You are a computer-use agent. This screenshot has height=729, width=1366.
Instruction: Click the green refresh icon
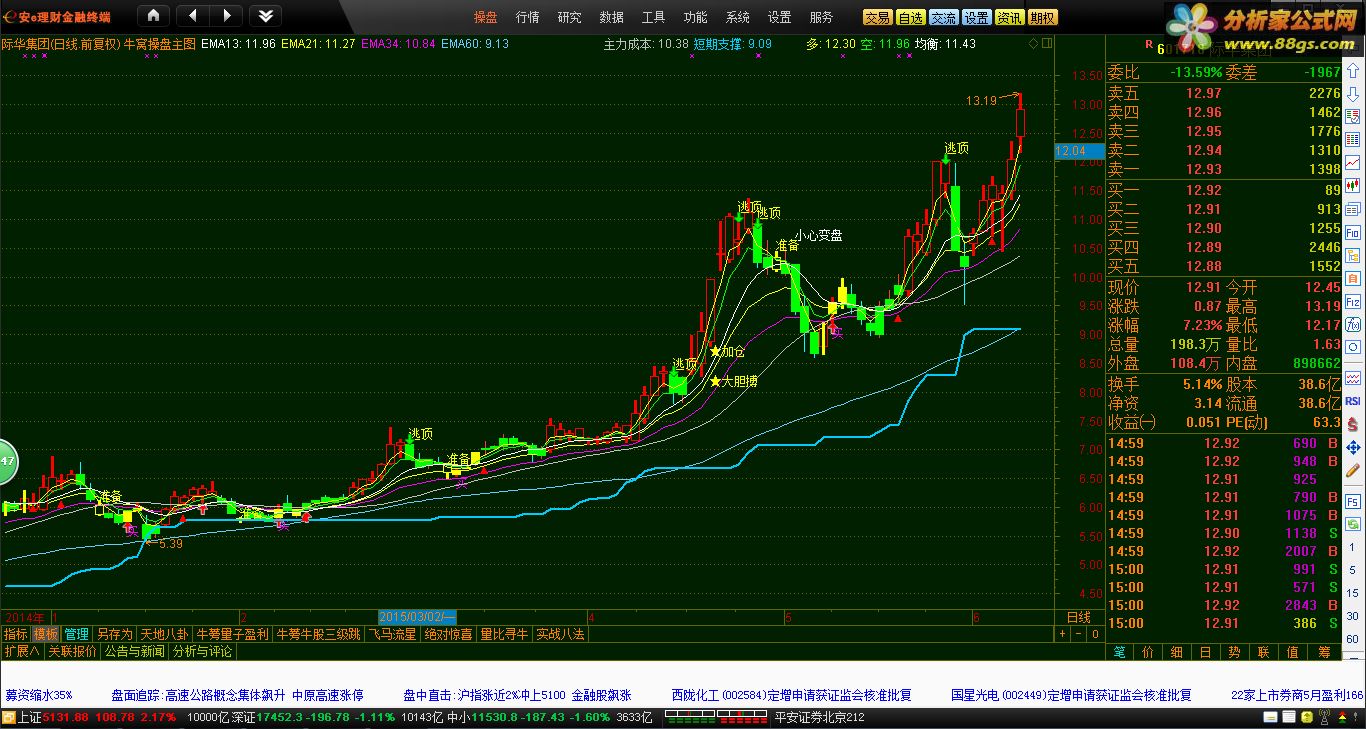(x=1353, y=524)
